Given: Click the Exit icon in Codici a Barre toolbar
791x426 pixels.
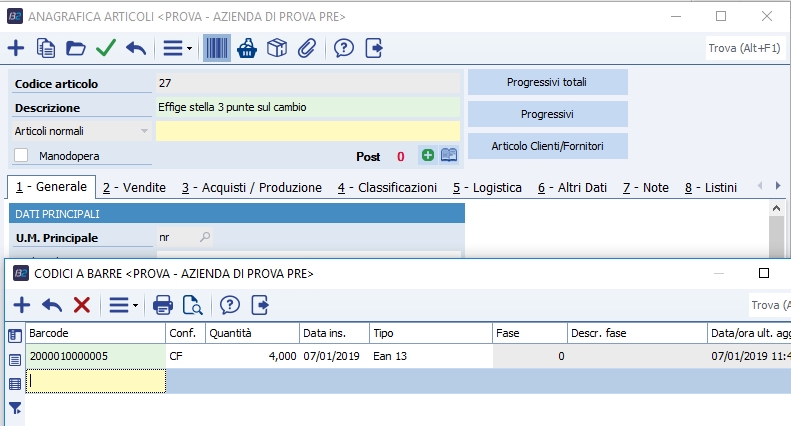Looking at the screenshot, I should coord(260,305).
